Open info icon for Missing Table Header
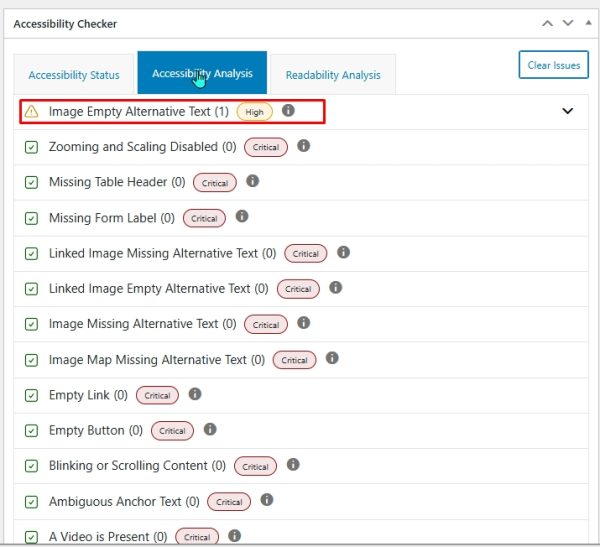The width and height of the screenshot is (600, 547). (x=253, y=181)
